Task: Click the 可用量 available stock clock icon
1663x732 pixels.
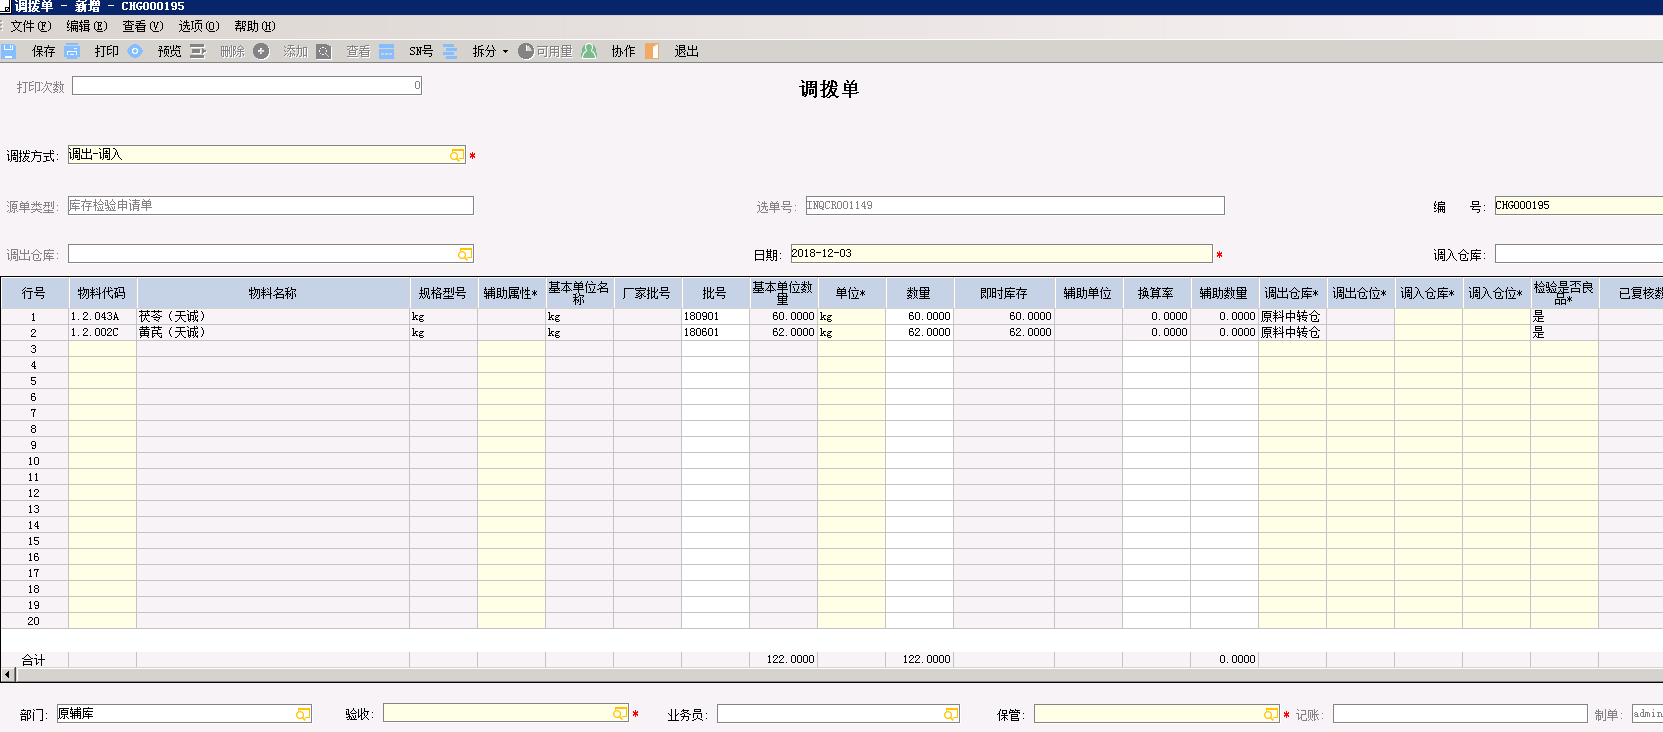Action: (x=526, y=51)
